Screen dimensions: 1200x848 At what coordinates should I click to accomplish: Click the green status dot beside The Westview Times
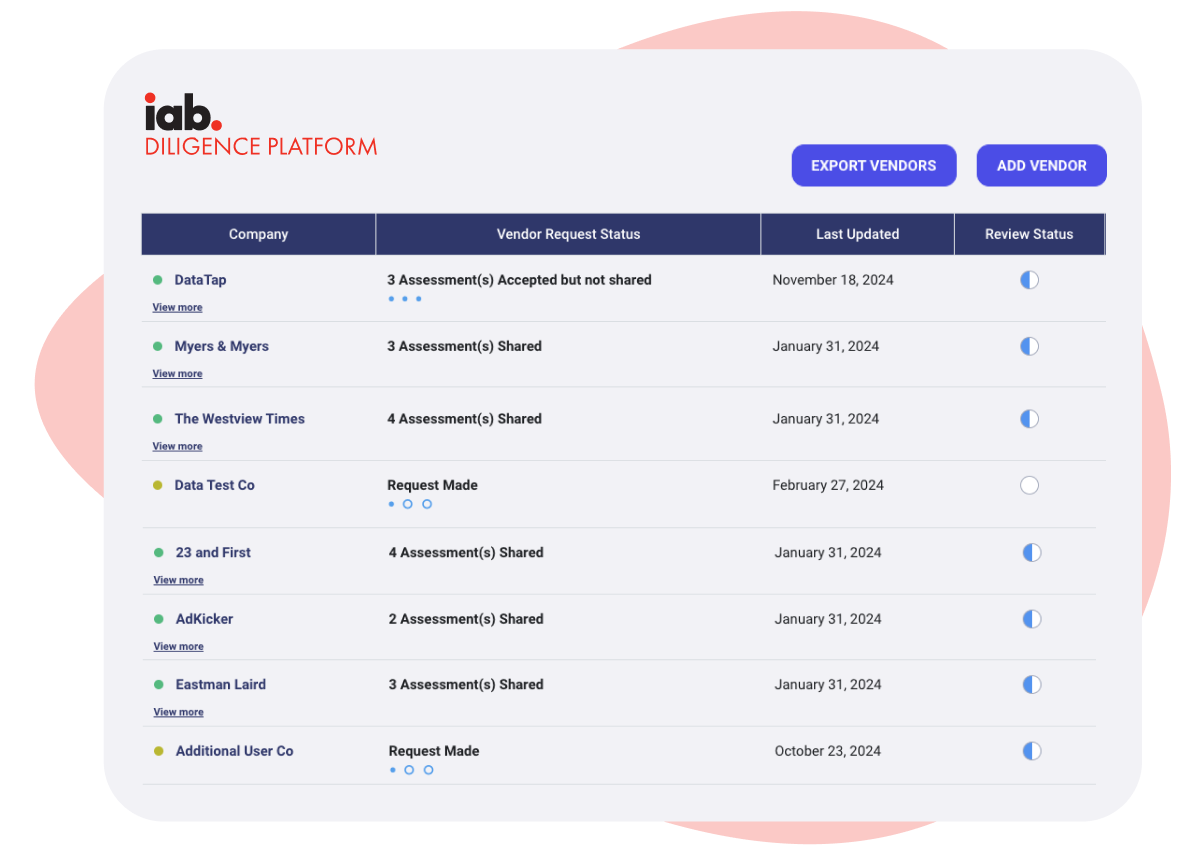[x=158, y=419]
